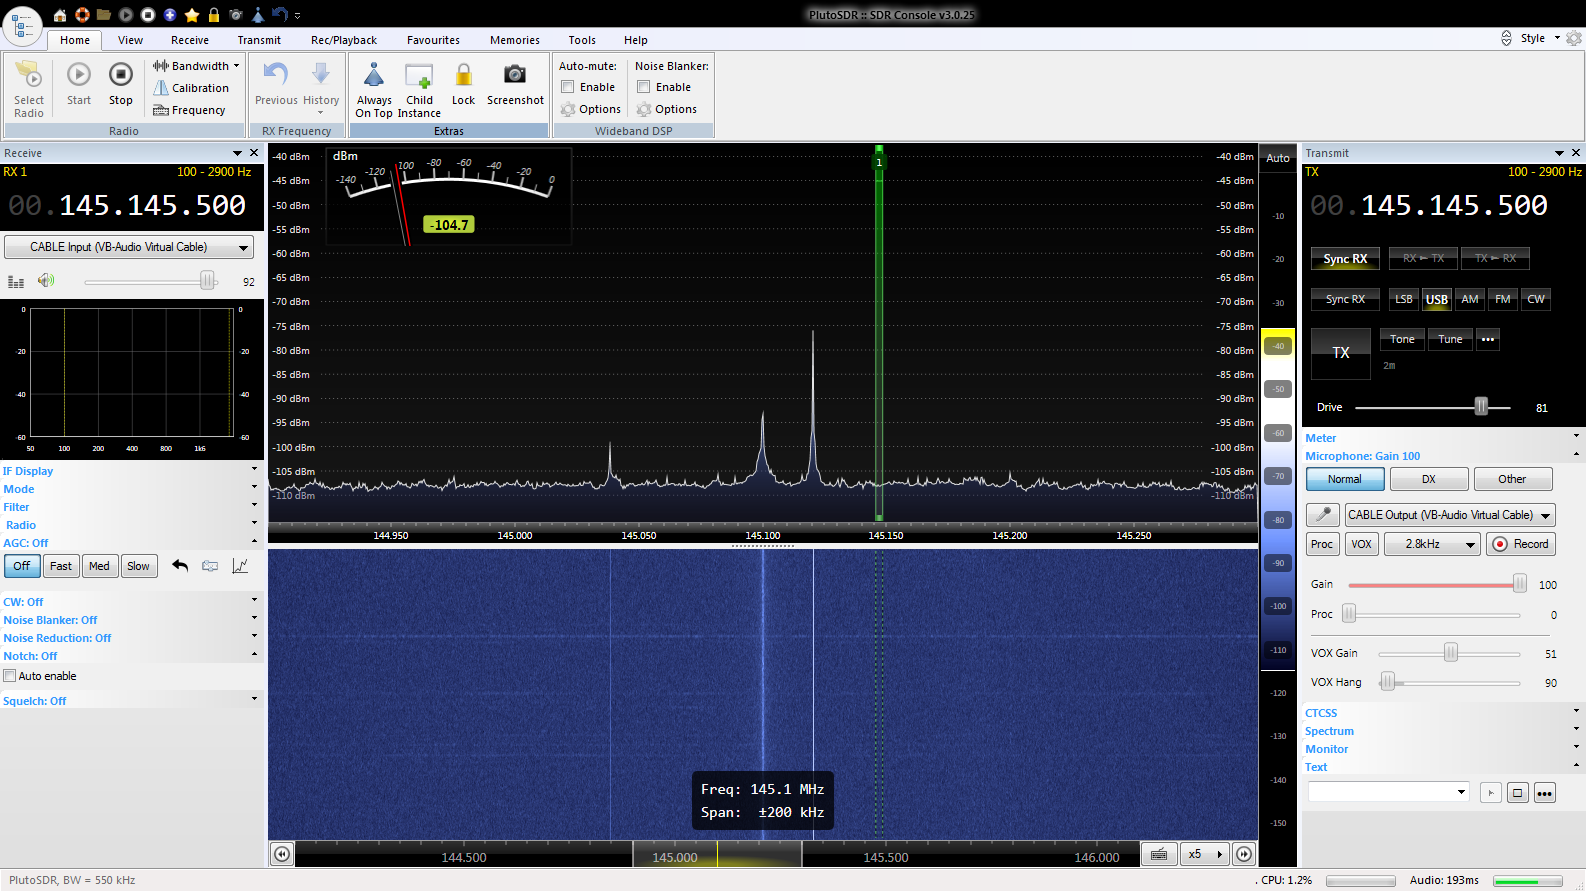Image resolution: width=1586 pixels, height=892 pixels.
Task: Mute audio with the speaker icon
Action: click(x=46, y=281)
